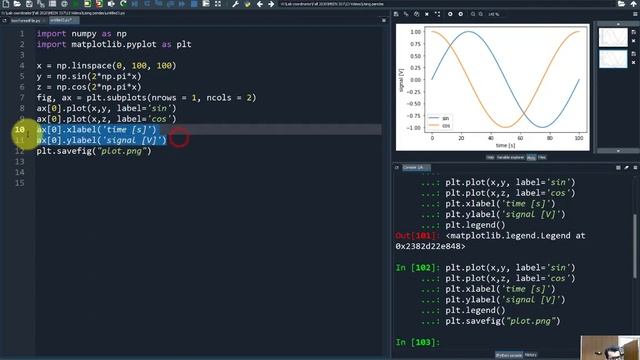This screenshot has height=360, width=640.
Task: Clear the console with the eraser icon
Action: [x=627, y=167]
